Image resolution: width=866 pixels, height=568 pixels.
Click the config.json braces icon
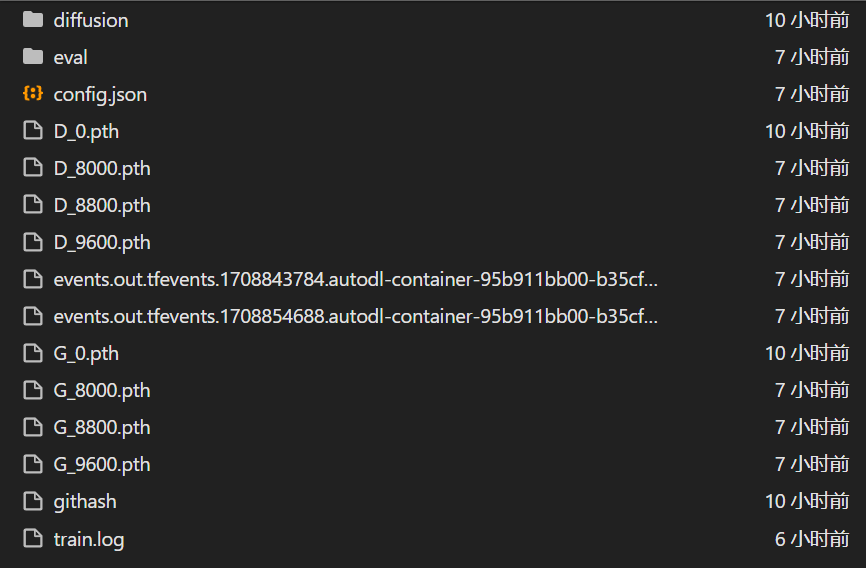click(33, 94)
